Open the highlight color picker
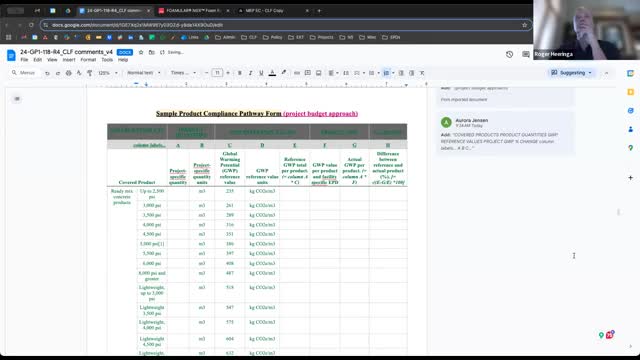This screenshot has width=640, height=360. click(283, 73)
